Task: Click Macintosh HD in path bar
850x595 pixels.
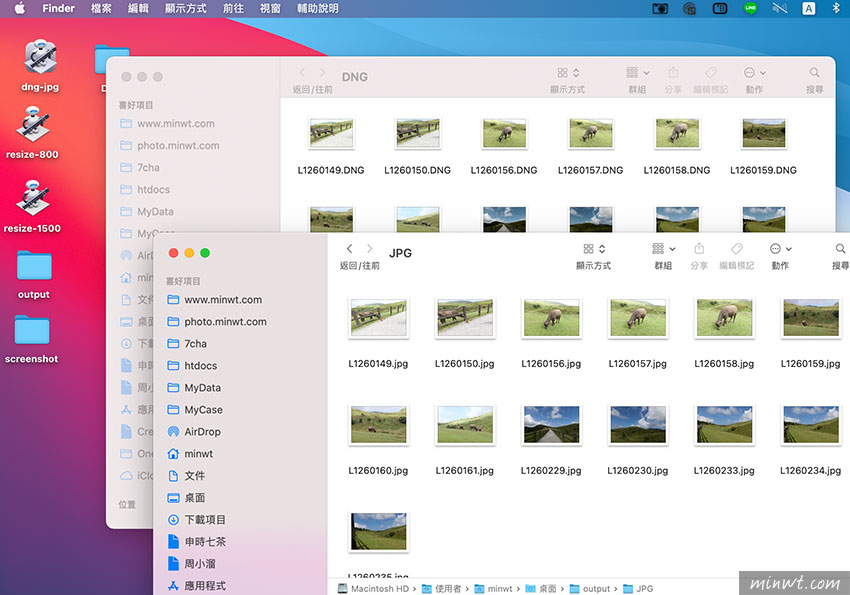Action: click(x=374, y=588)
